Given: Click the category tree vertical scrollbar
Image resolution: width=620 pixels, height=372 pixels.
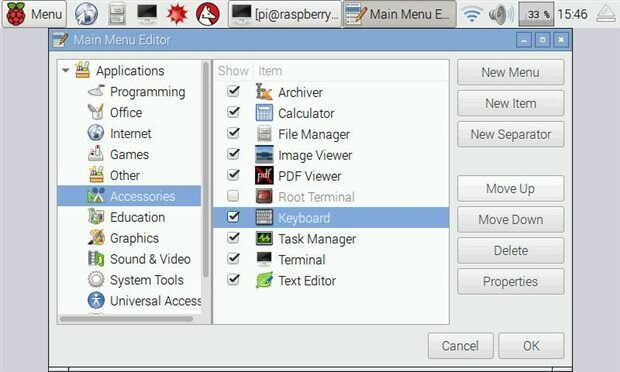Looking at the screenshot, I should (x=206, y=170).
